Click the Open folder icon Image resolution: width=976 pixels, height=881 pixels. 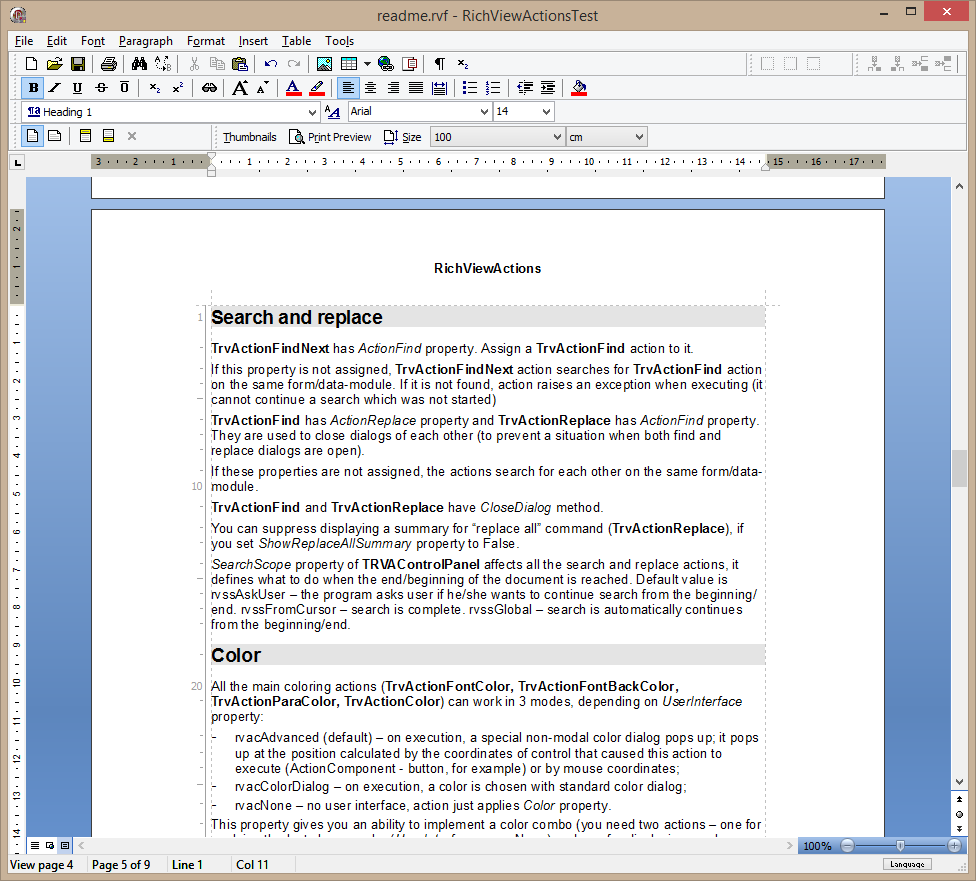(54, 64)
